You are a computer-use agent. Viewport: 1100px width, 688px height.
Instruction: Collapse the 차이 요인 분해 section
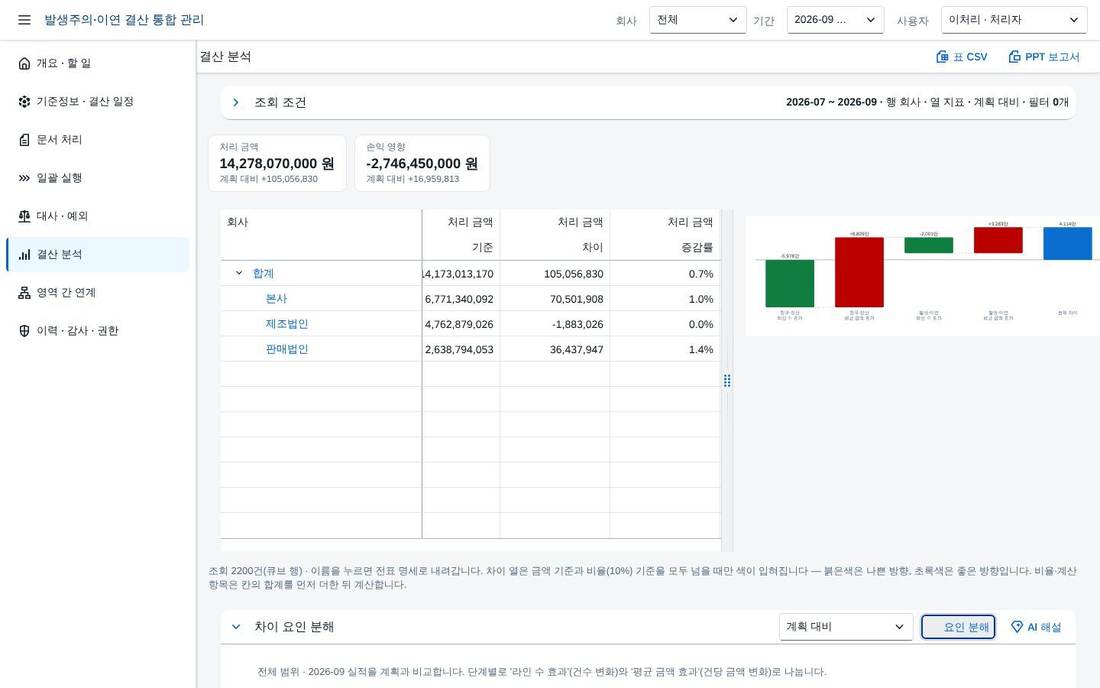[236, 627]
